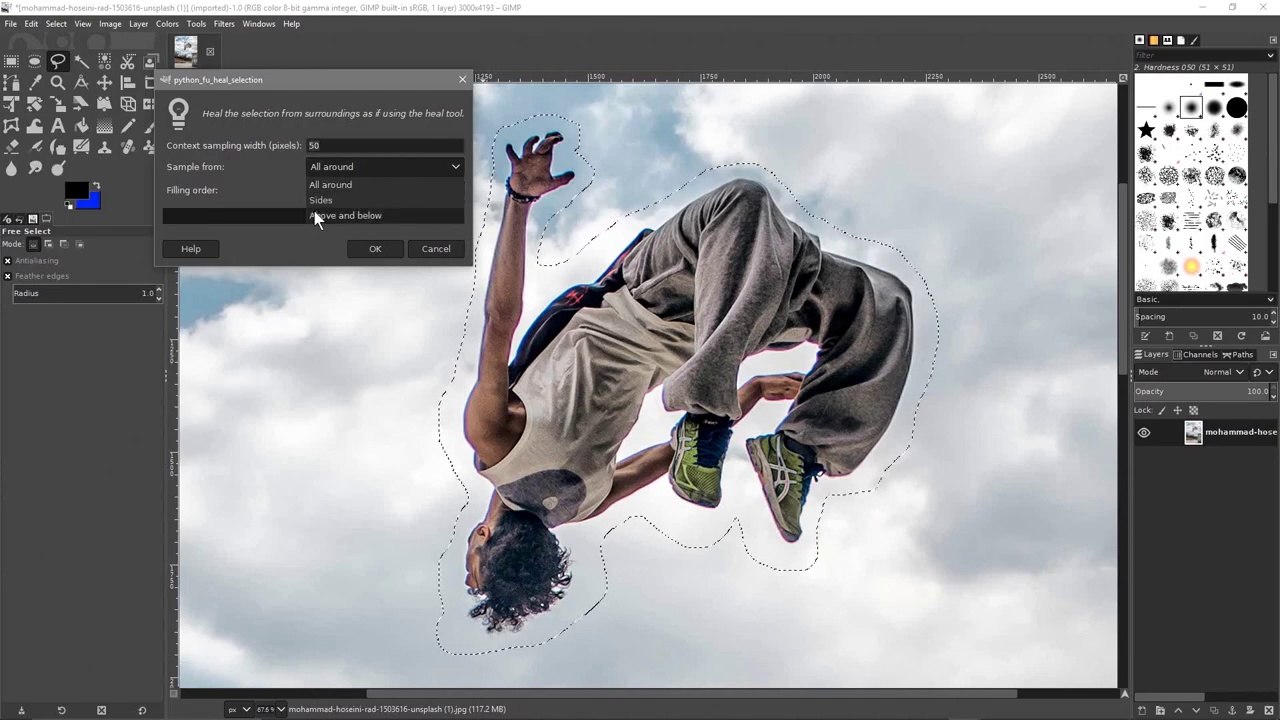The image size is (1280, 720).
Task: Click reset tool options icon at bottom left
Action: pos(141,710)
